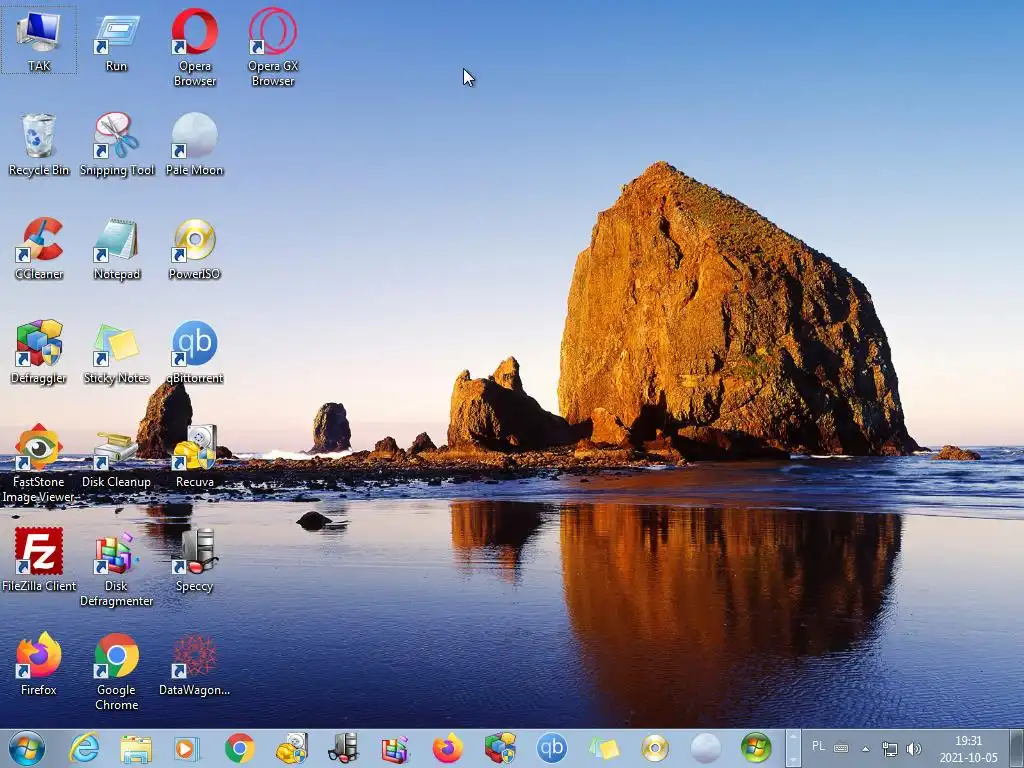This screenshot has width=1024, height=768.
Task: Click the taskbar scroll up arrow
Action: [793, 739]
